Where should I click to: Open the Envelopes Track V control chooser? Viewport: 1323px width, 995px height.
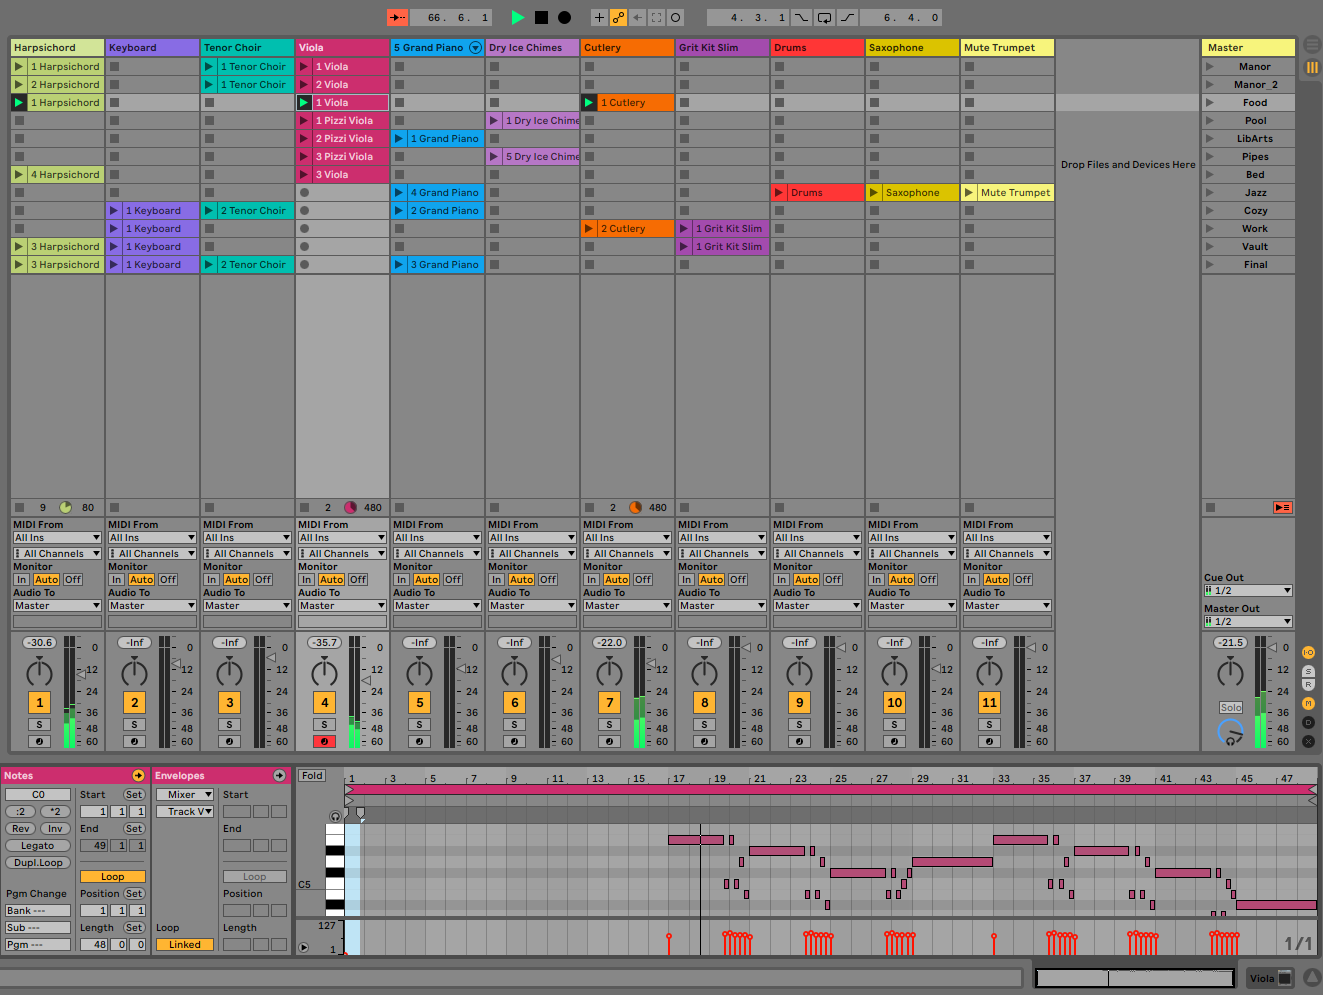[x=185, y=811]
